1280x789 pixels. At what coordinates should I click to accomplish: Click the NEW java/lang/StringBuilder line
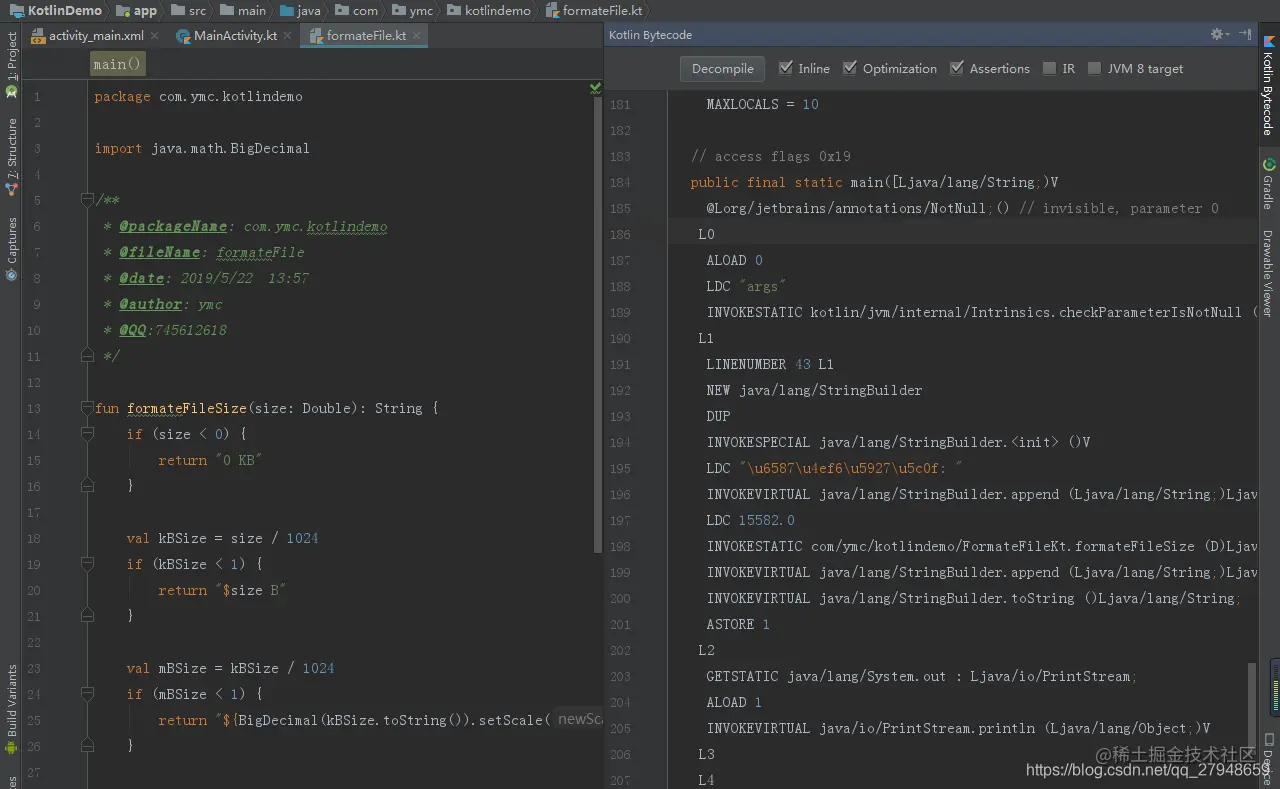tap(814, 391)
